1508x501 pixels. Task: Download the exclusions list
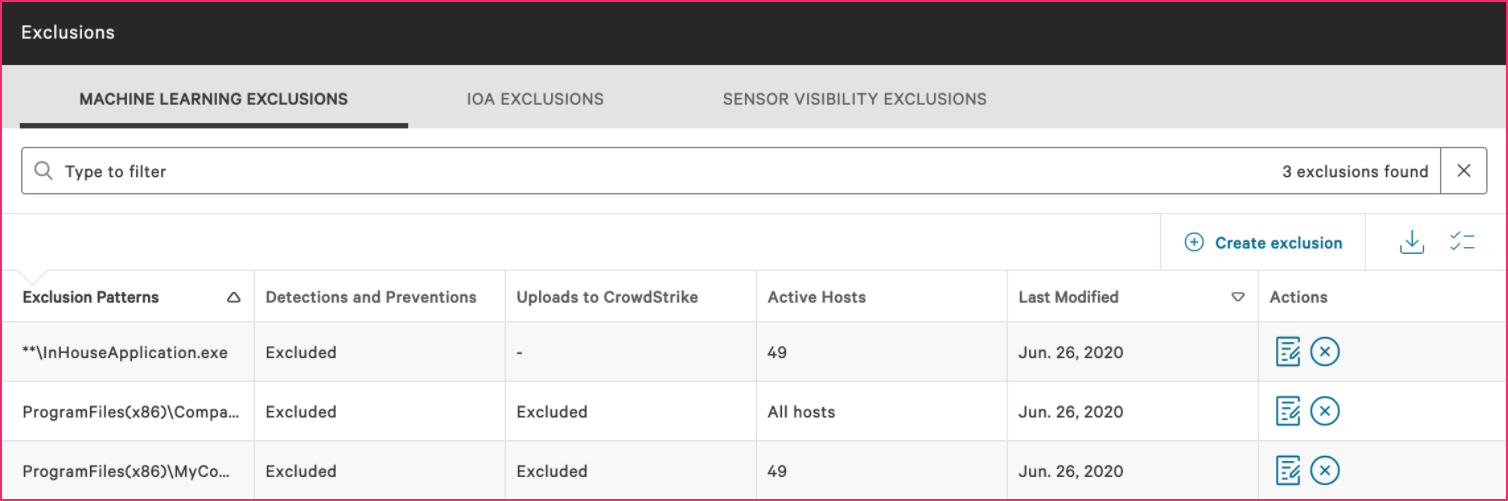1411,242
